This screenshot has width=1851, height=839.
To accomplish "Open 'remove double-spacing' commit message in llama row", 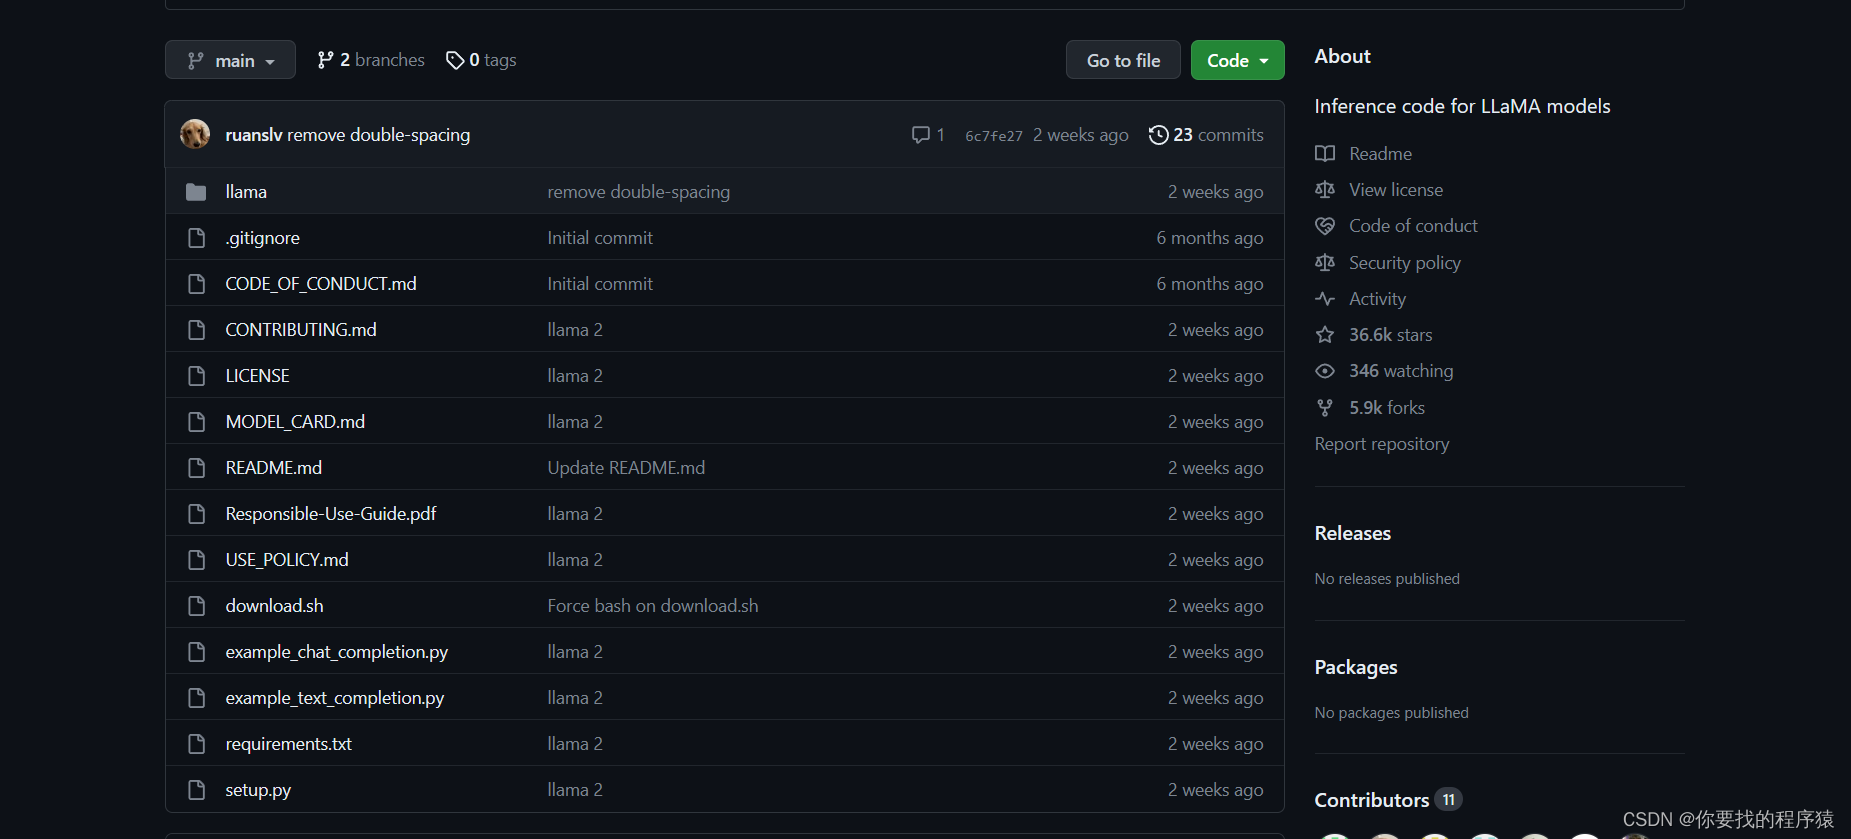I will [638, 191].
